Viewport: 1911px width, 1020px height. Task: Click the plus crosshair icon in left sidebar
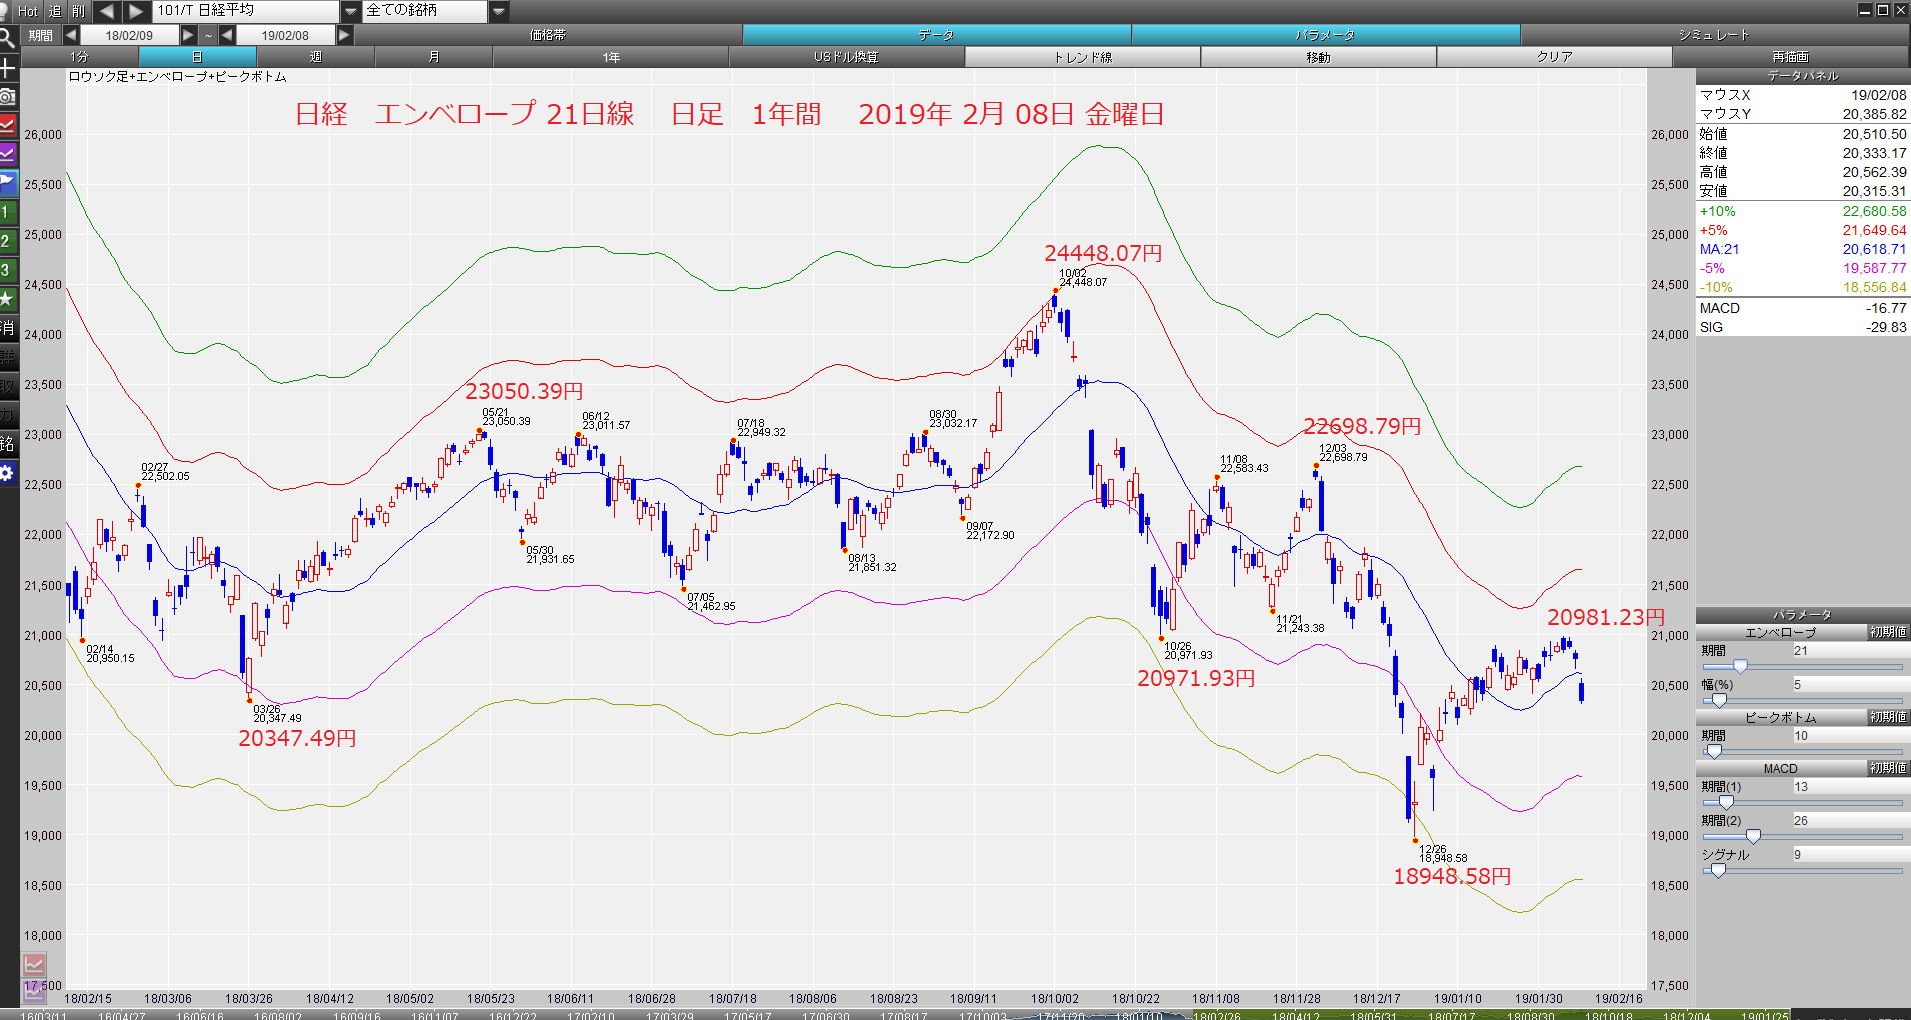[x=8, y=68]
